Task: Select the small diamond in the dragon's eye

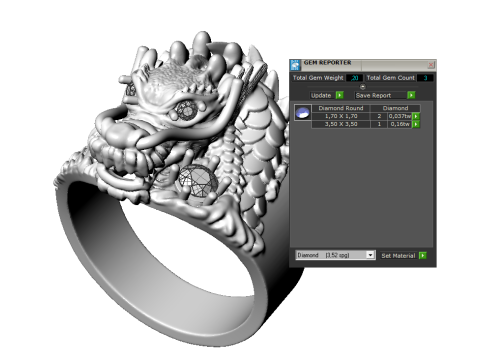Action: click(187, 110)
